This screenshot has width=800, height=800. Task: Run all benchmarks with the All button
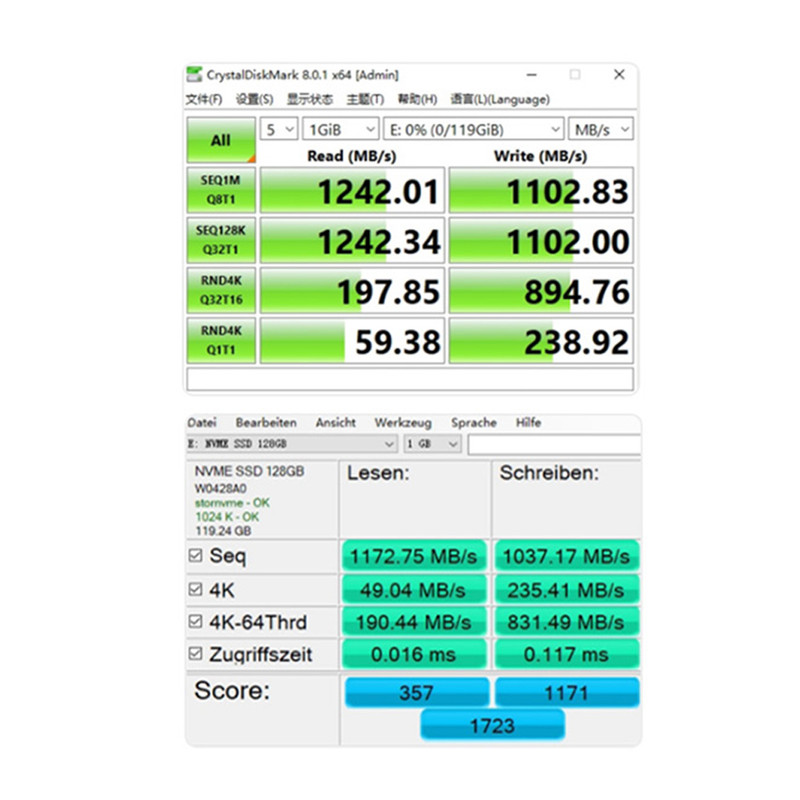[x=221, y=141]
